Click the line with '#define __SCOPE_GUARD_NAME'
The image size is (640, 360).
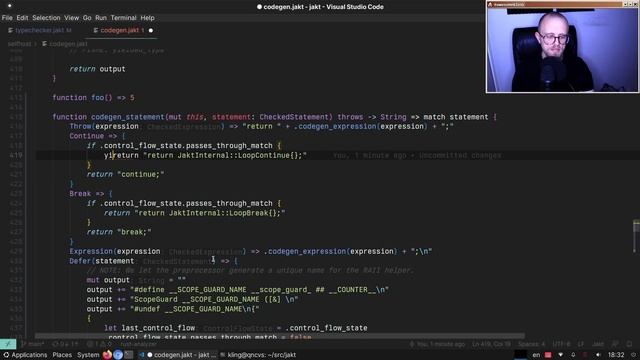click(238, 289)
